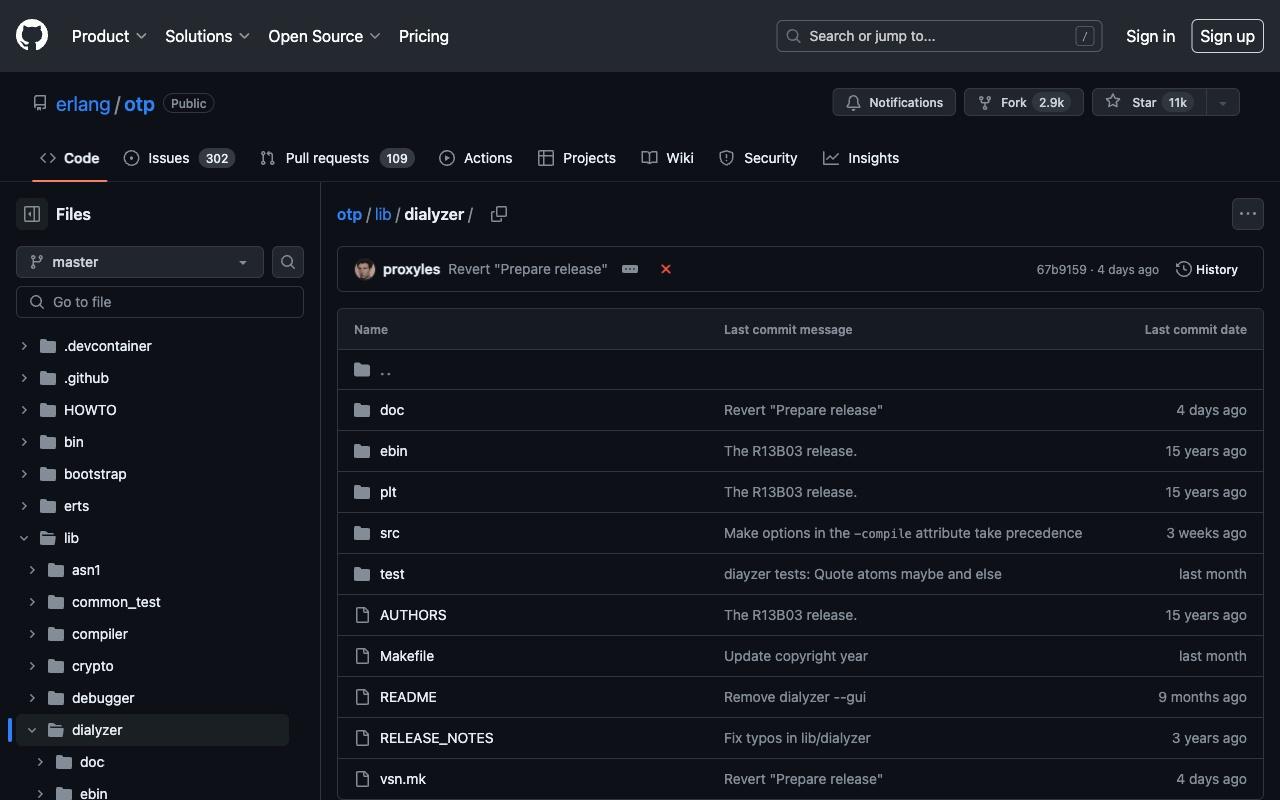The height and width of the screenshot is (800, 1280).
Task: Focus the Go to file field
Action: coord(160,302)
